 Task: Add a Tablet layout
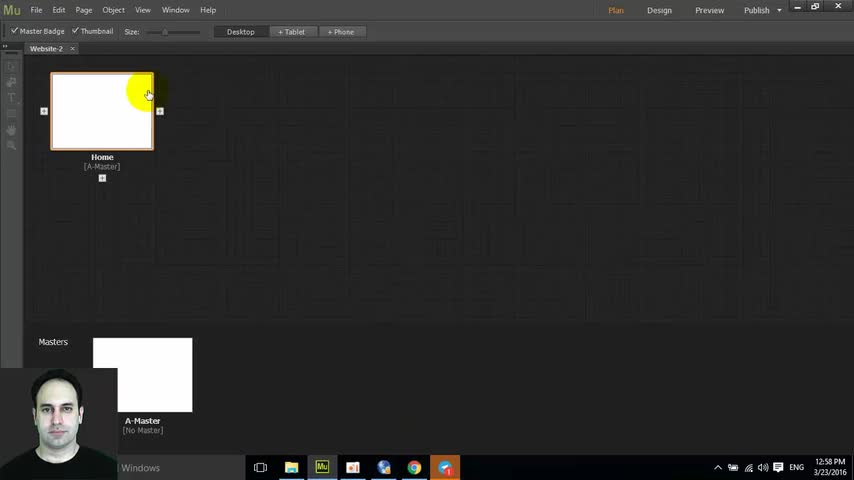click(292, 32)
